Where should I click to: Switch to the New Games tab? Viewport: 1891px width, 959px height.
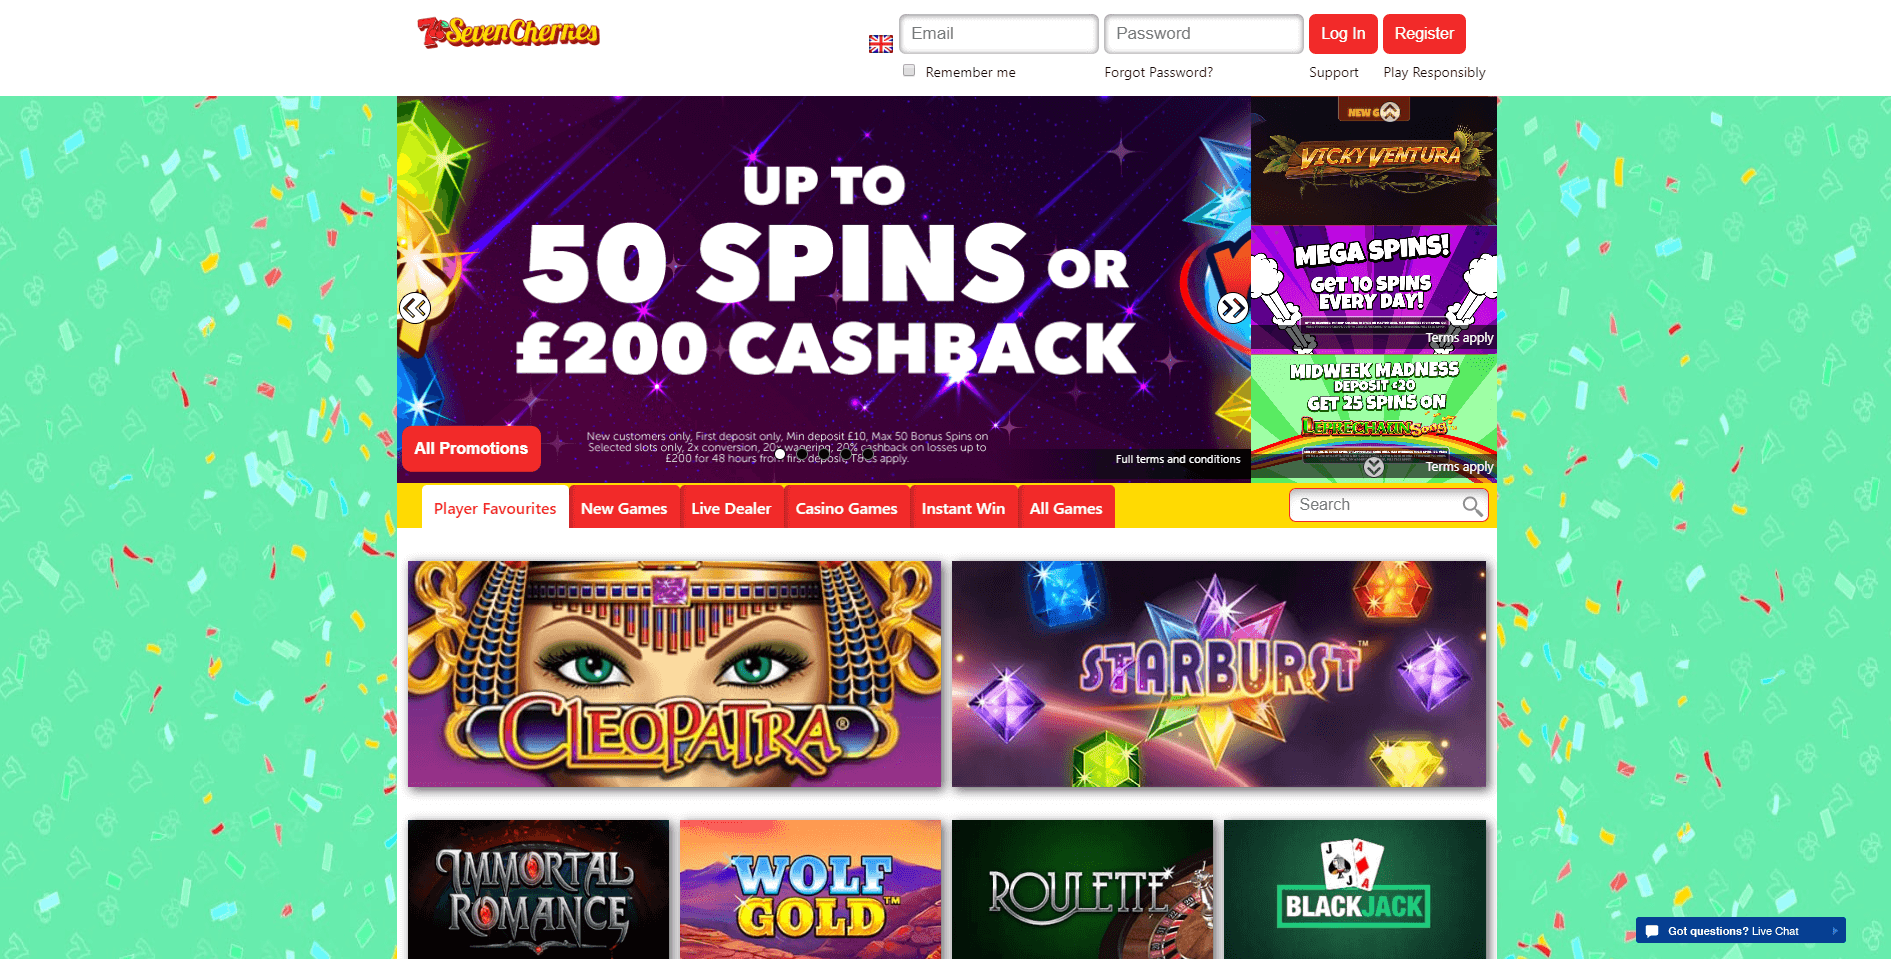pos(624,508)
